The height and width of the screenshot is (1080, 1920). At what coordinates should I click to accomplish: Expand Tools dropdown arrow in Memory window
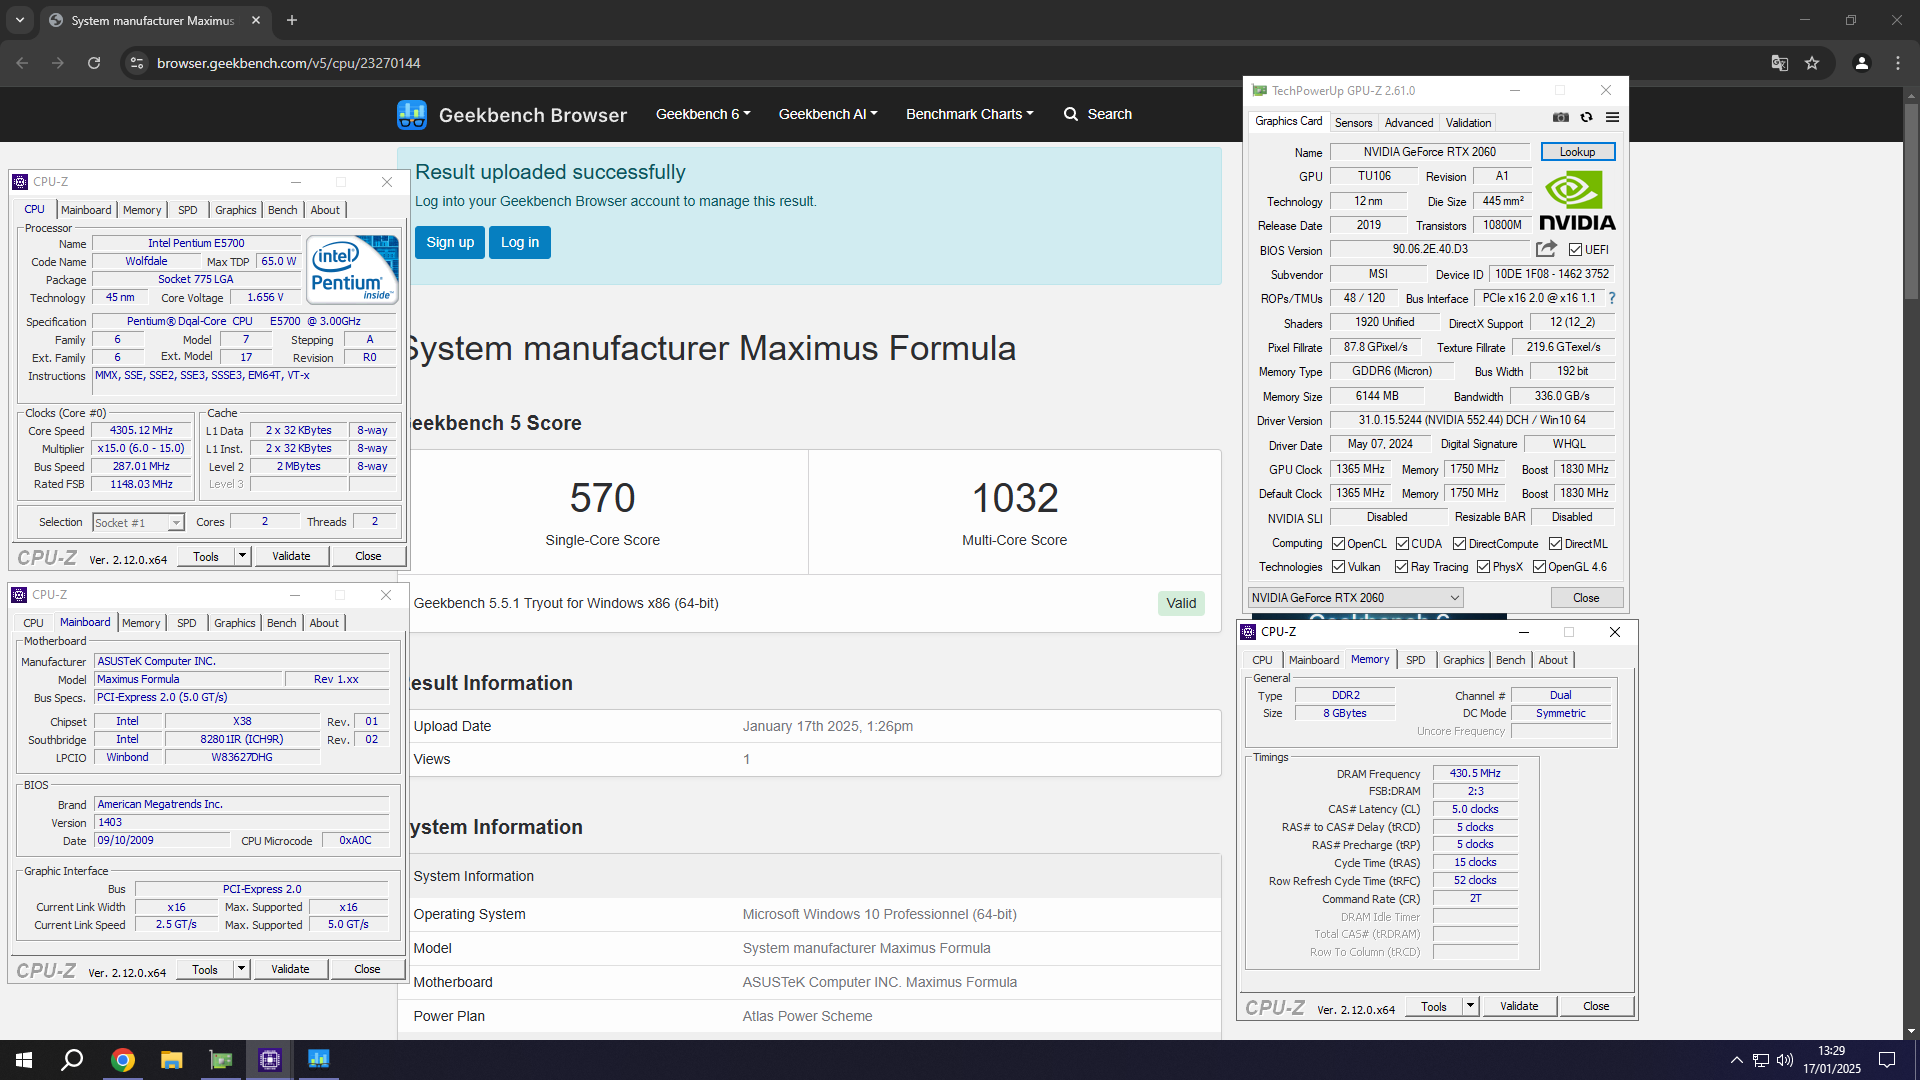coord(1470,1006)
